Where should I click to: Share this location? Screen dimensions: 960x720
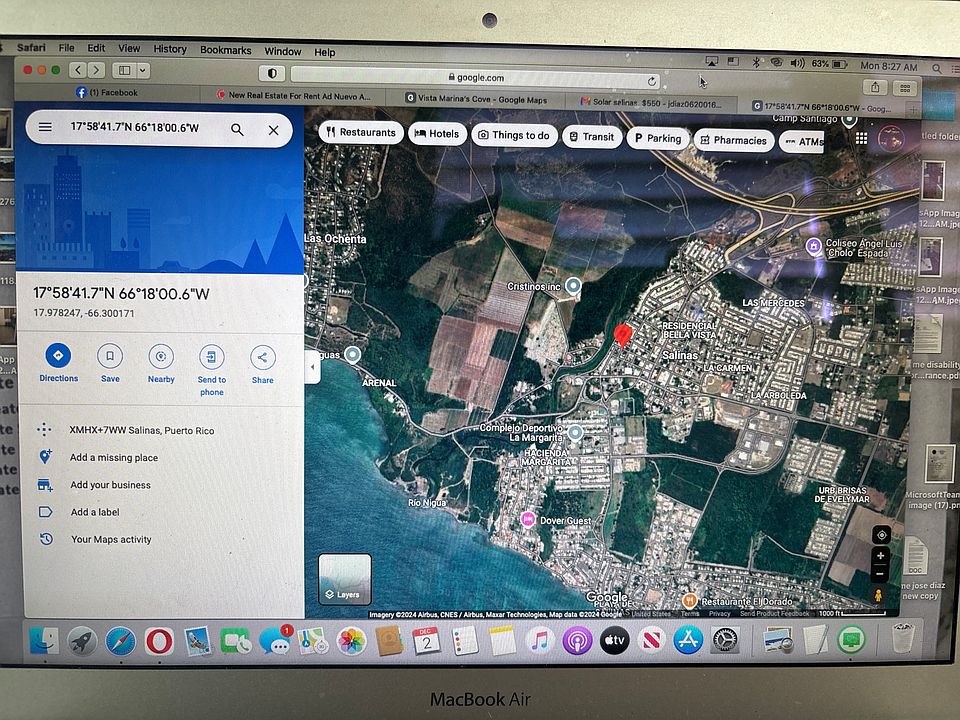click(263, 365)
